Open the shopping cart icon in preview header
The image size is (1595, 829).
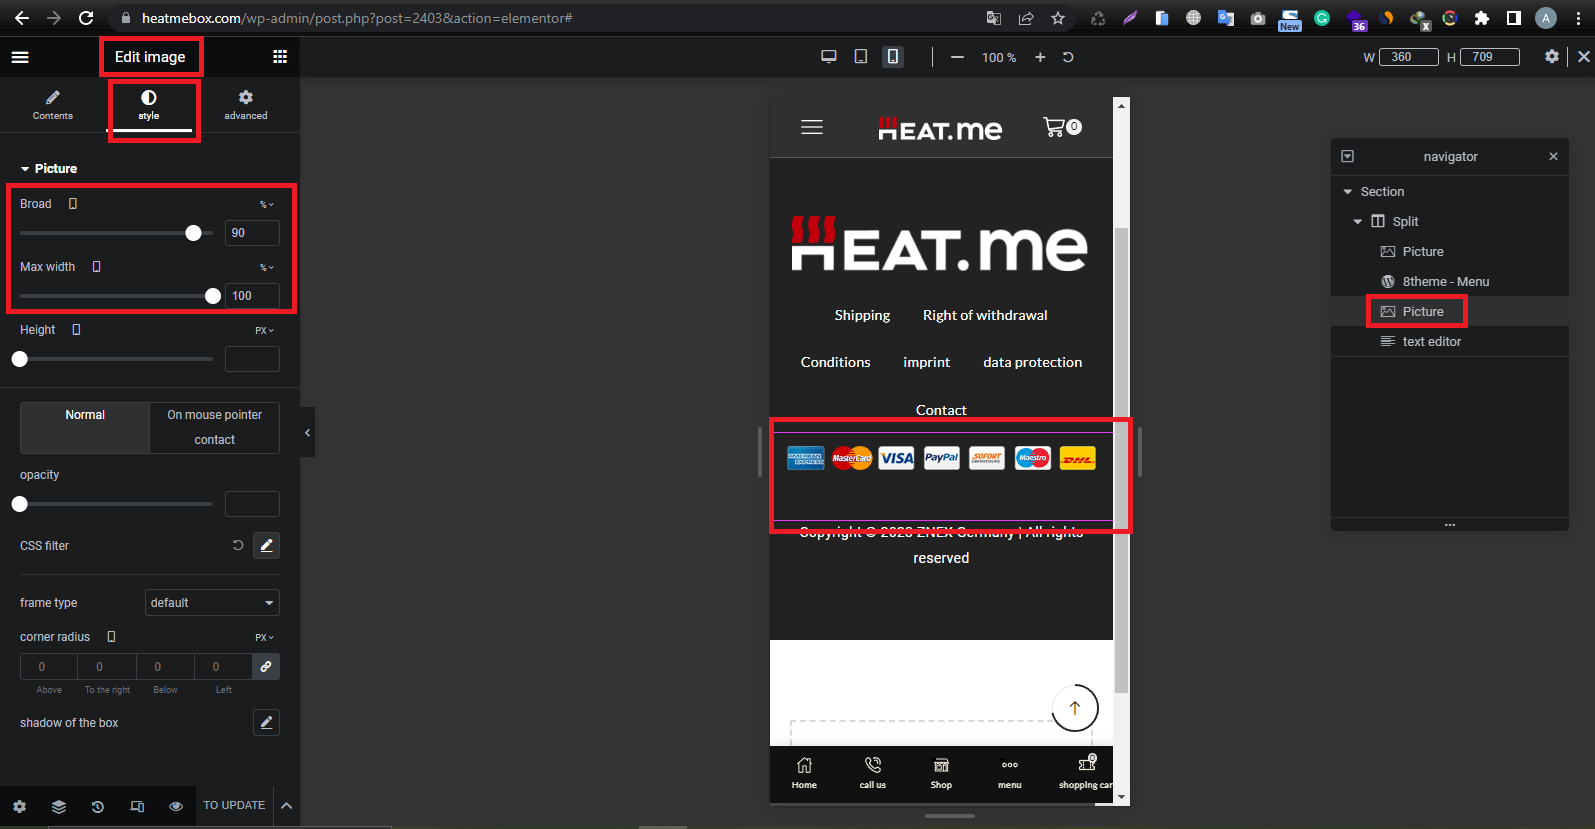tap(1061, 127)
